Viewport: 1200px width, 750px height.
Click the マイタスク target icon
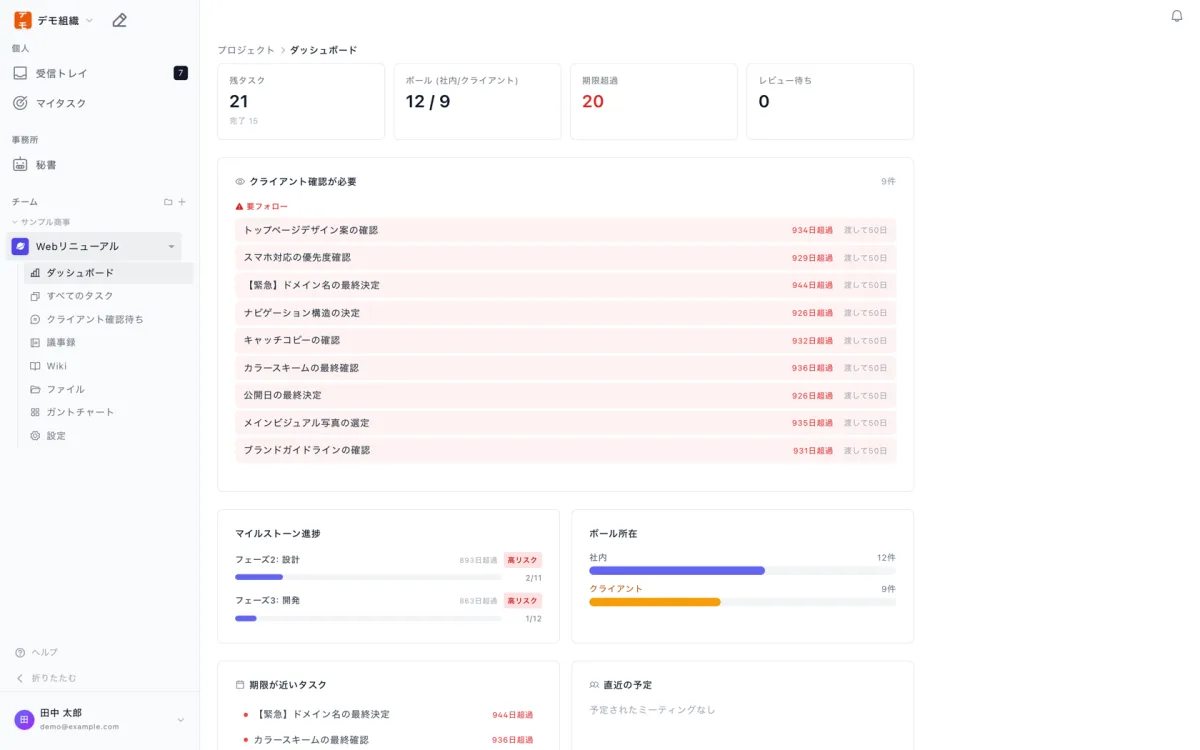pos(20,103)
